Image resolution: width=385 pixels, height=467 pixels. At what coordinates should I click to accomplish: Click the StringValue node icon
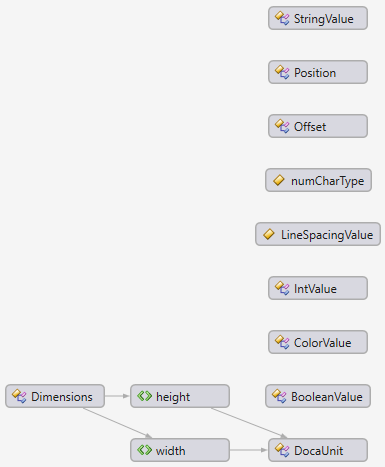tap(282, 18)
